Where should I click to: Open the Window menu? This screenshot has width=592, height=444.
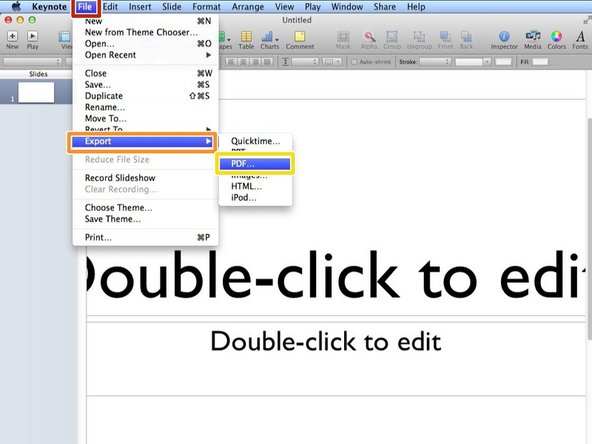(347, 7)
